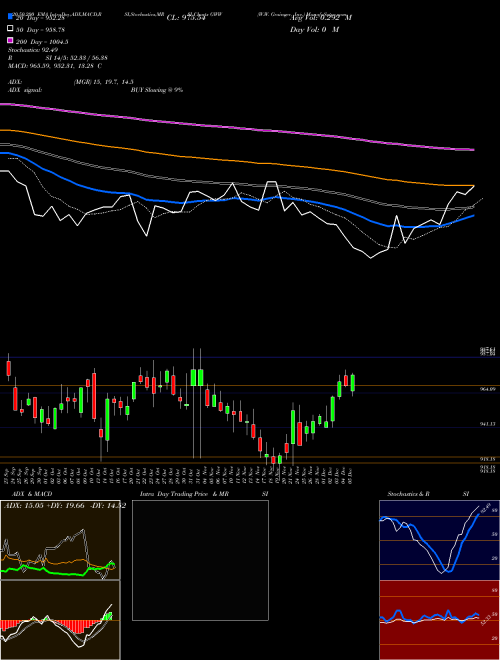Click the 964.09 price axis label
The image size is (500, 660).
point(487,390)
